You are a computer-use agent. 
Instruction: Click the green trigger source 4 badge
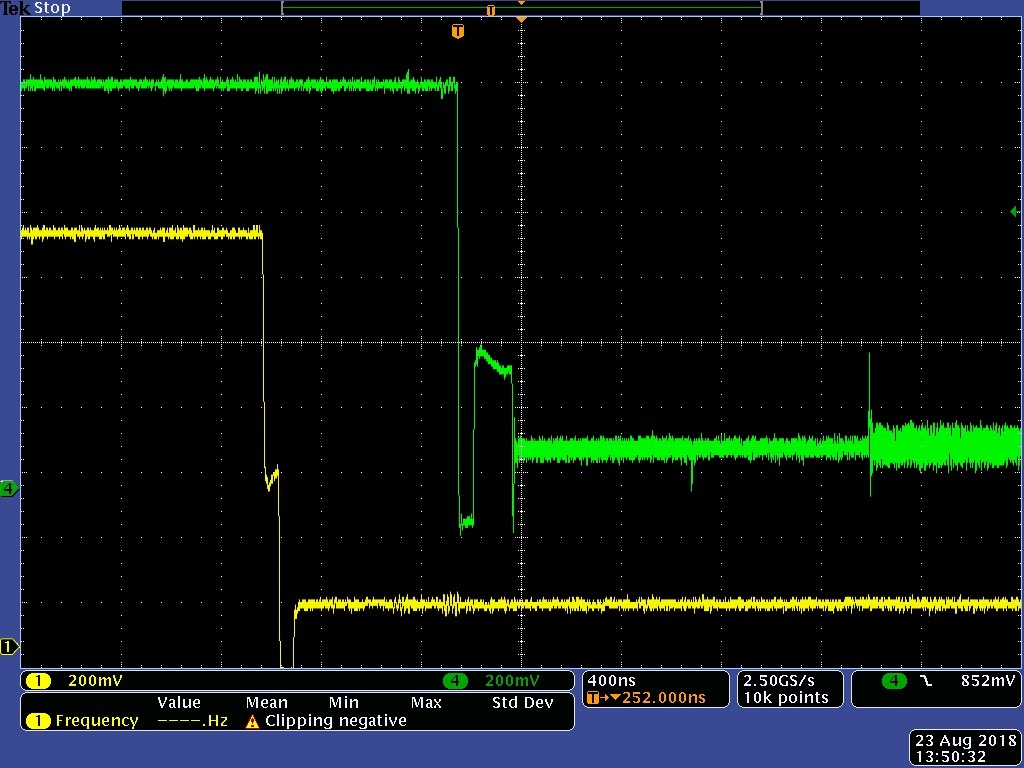(x=894, y=681)
